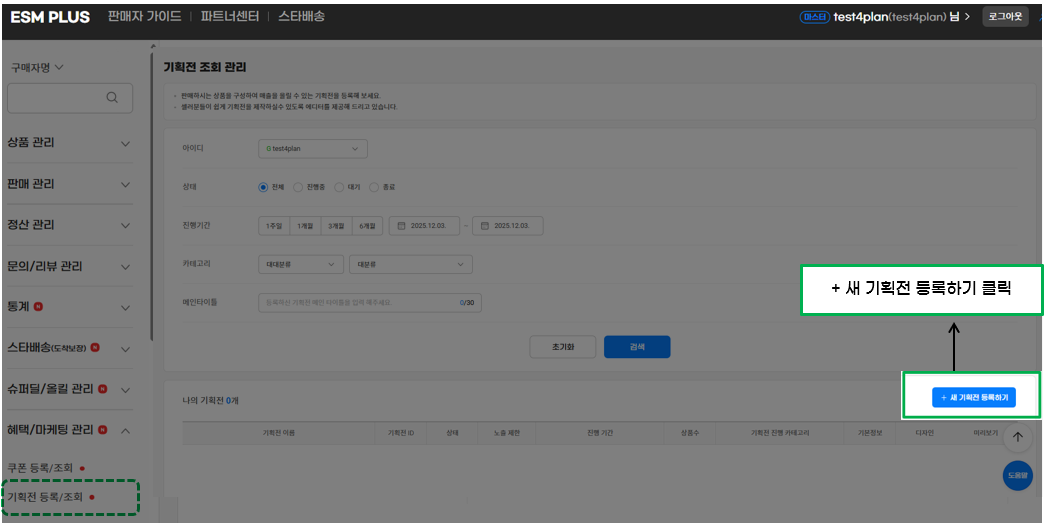Open 쿠폰 등록/조회 submenu item
Viewport: 1045px width, 526px height.
coord(40,468)
